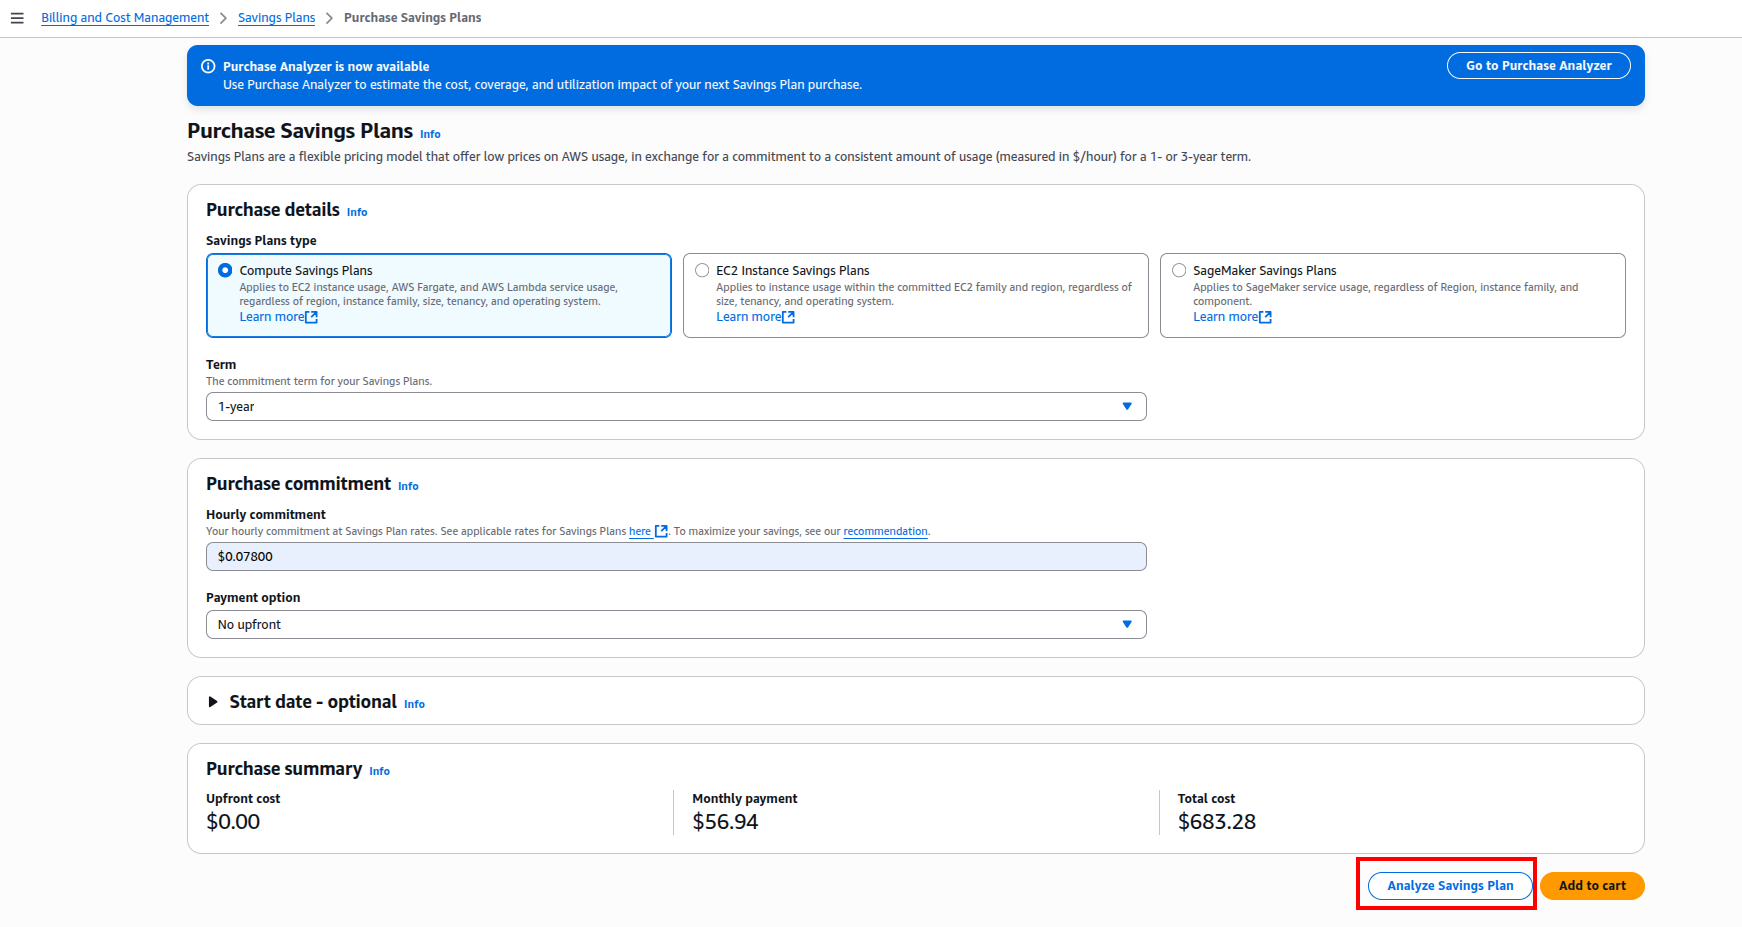Open Info next to Start date - optional
Image resolution: width=1742 pixels, height=927 pixels.
[414, 704]
